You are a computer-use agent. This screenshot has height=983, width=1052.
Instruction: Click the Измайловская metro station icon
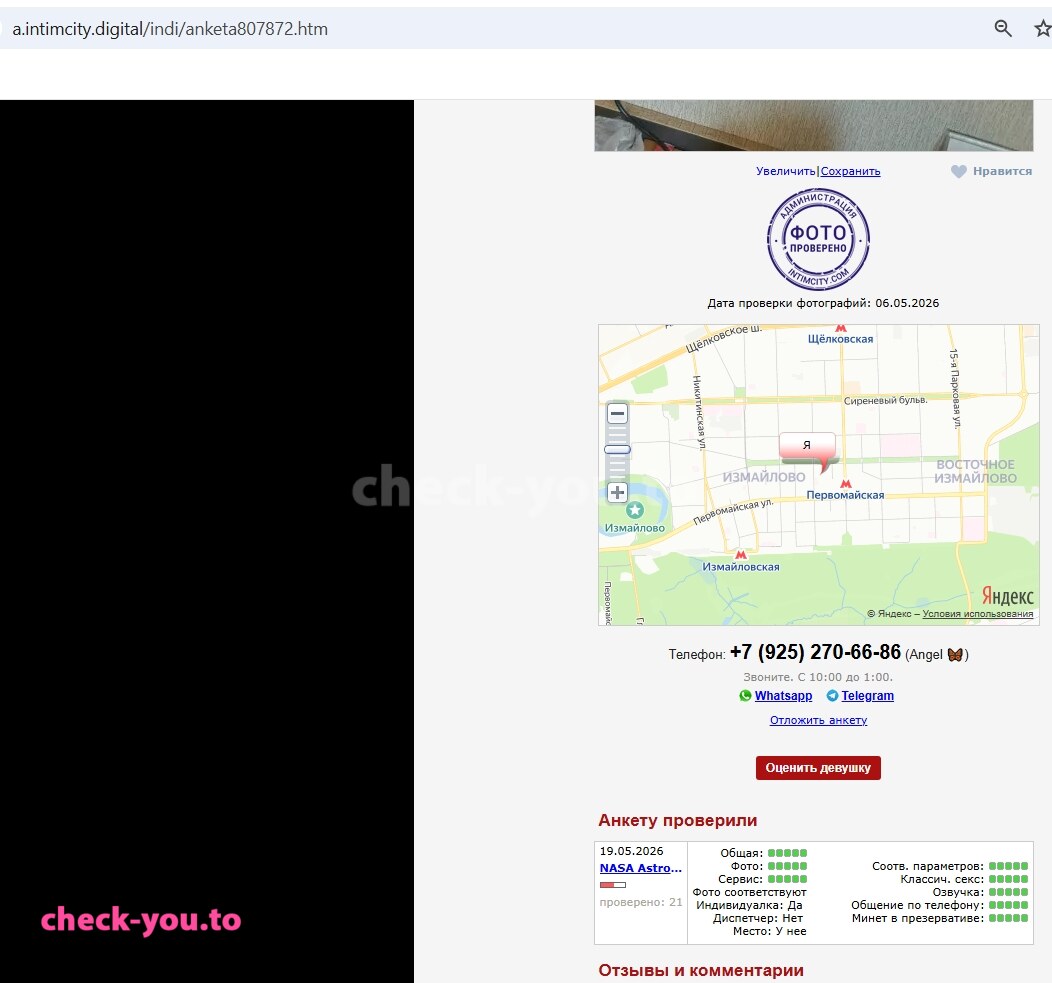point(741,555)
